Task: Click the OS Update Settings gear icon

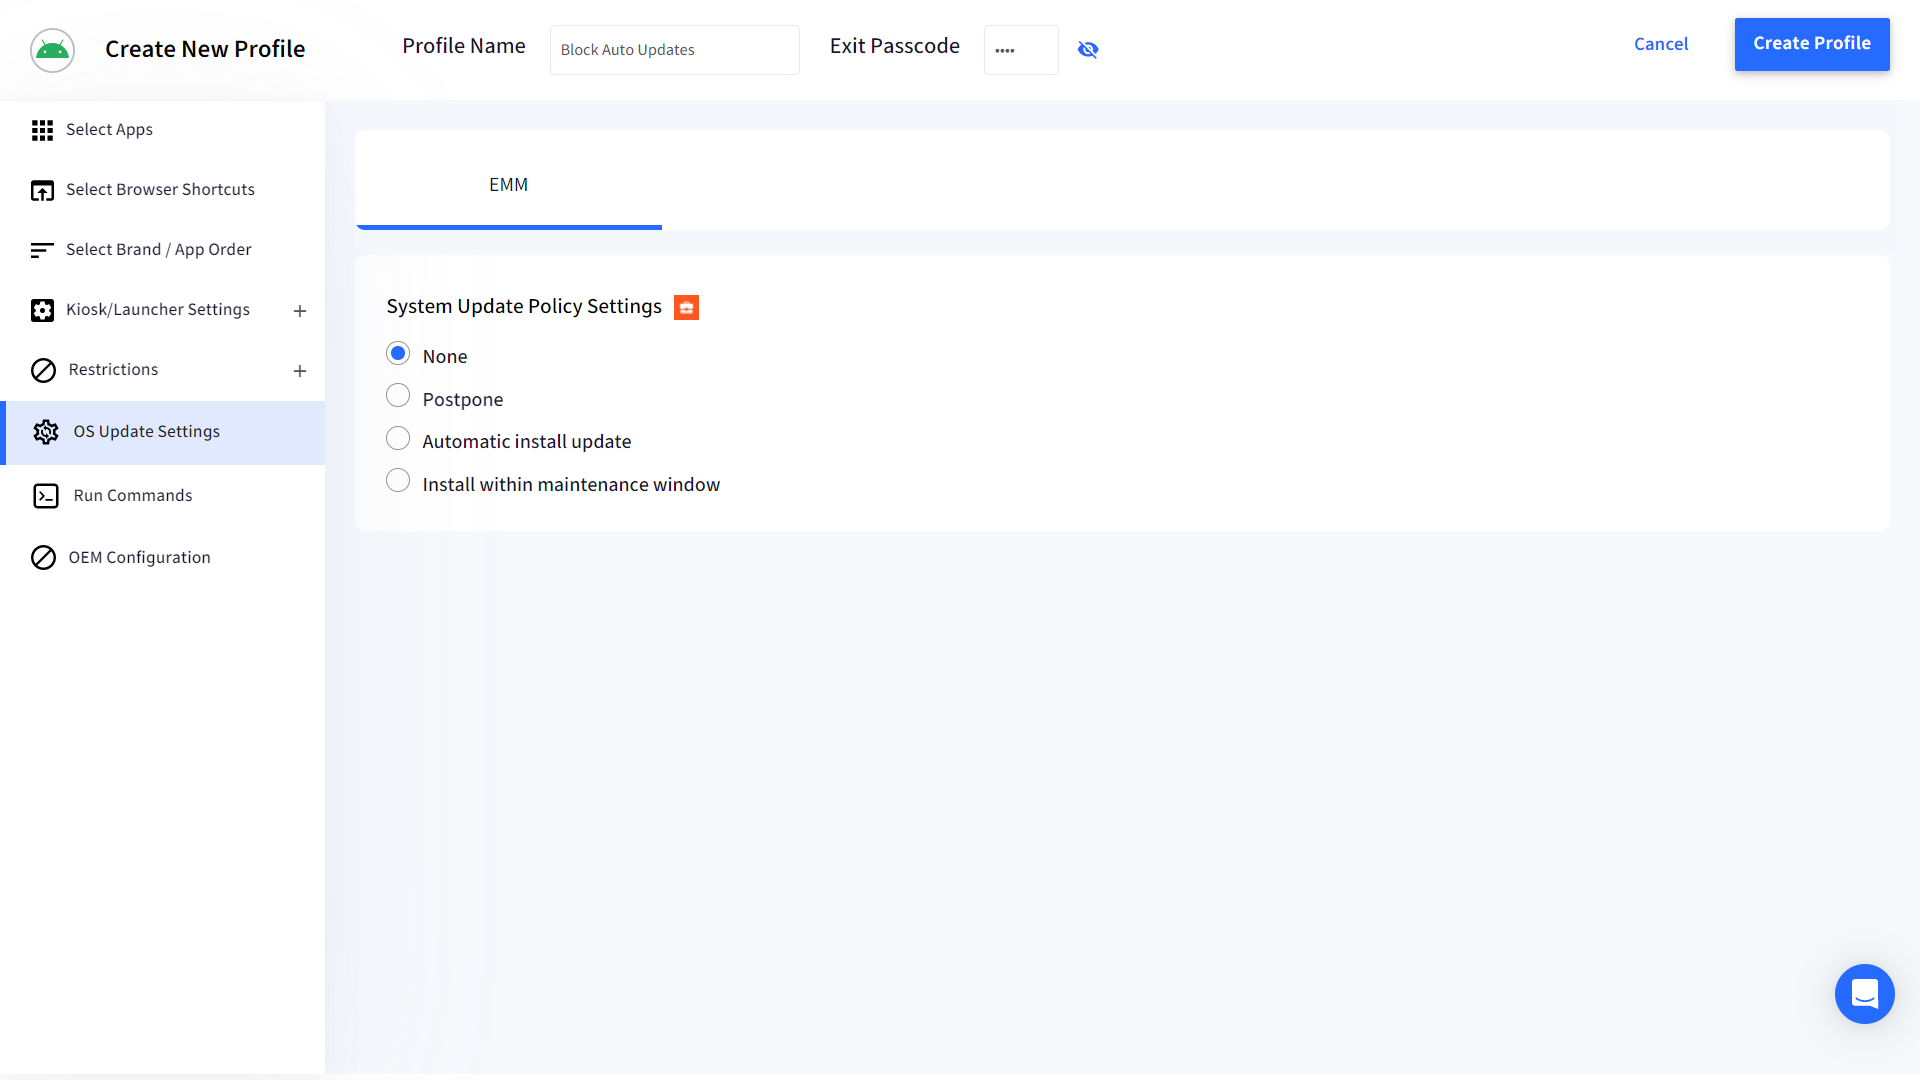Action: pyautogui.click(x=46, y=432)
